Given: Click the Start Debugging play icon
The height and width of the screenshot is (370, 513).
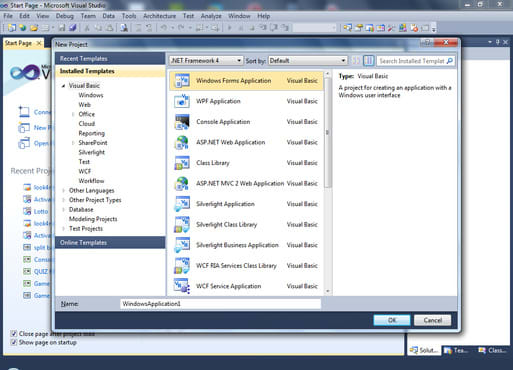Looking at the screenshot, I should point(230,28).
